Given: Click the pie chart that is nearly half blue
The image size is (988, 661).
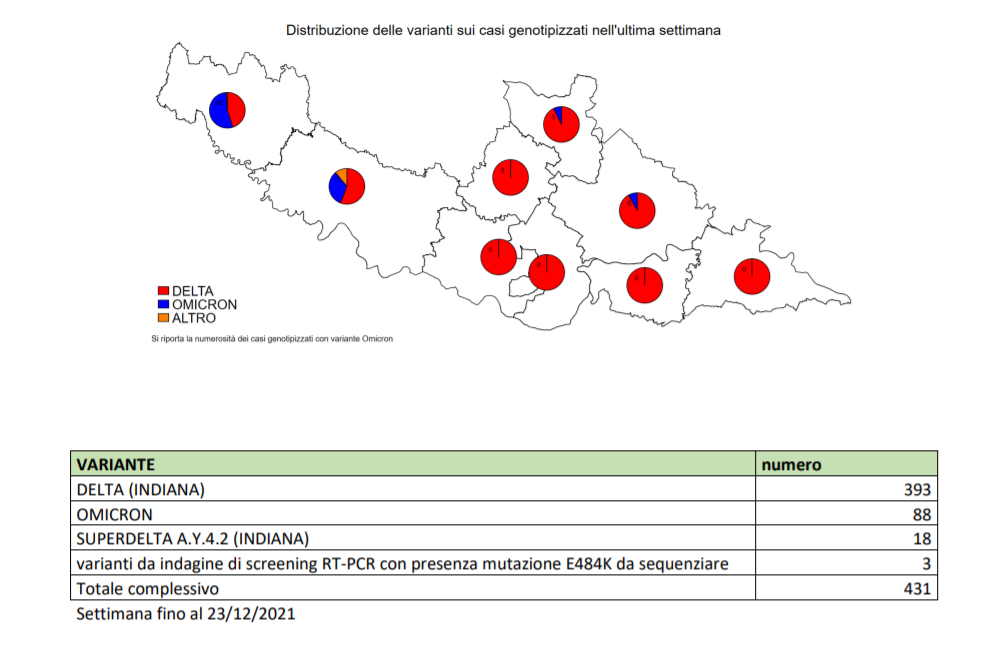Looking at the screenshot, I should point(227,109).
